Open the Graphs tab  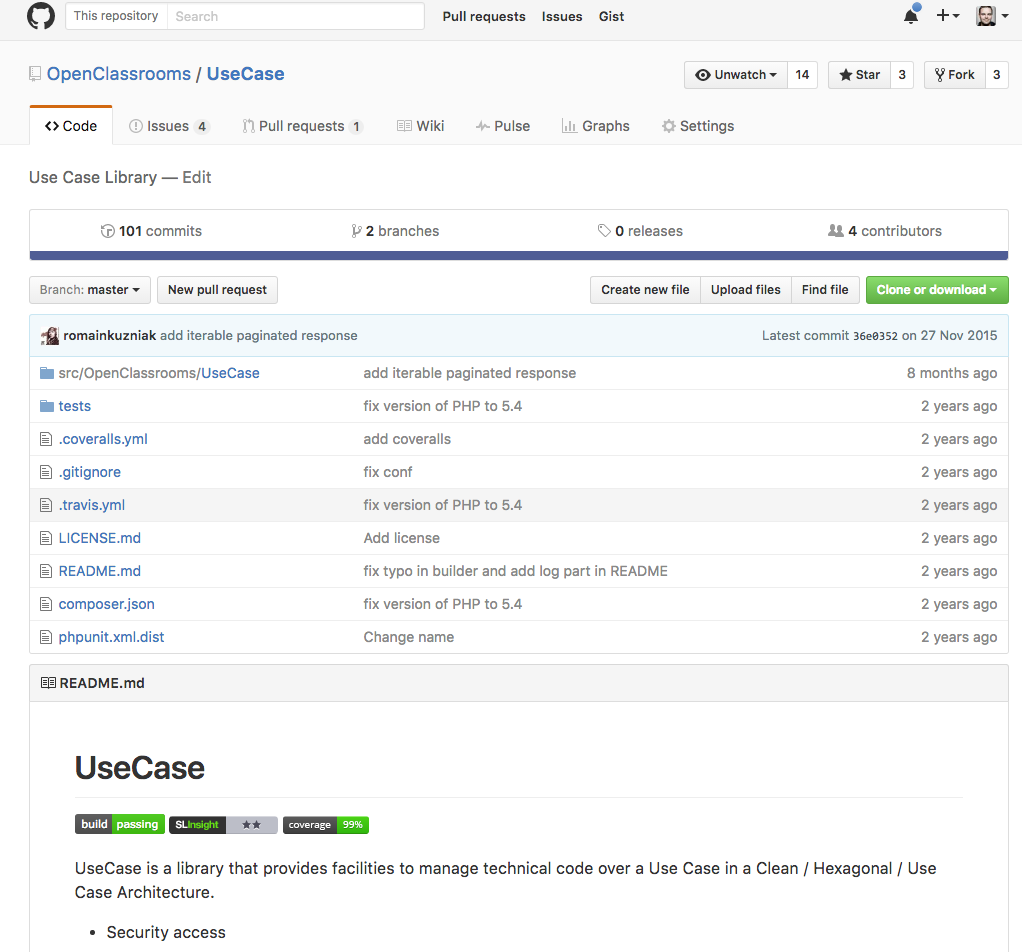coord(596,126)
